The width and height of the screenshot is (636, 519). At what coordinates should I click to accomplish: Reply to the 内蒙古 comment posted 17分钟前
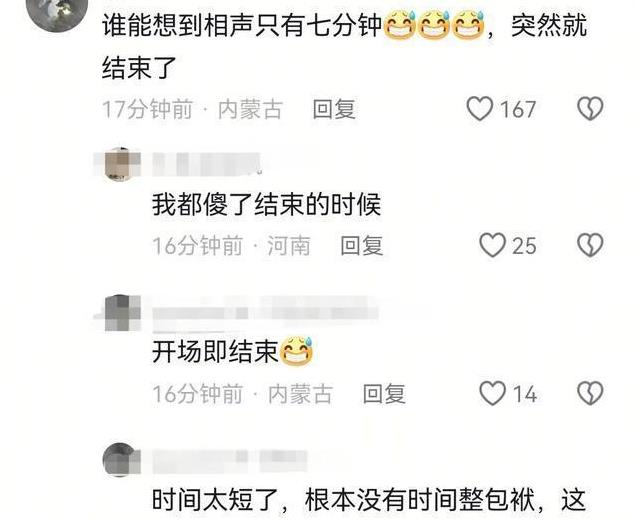[334, 109]
